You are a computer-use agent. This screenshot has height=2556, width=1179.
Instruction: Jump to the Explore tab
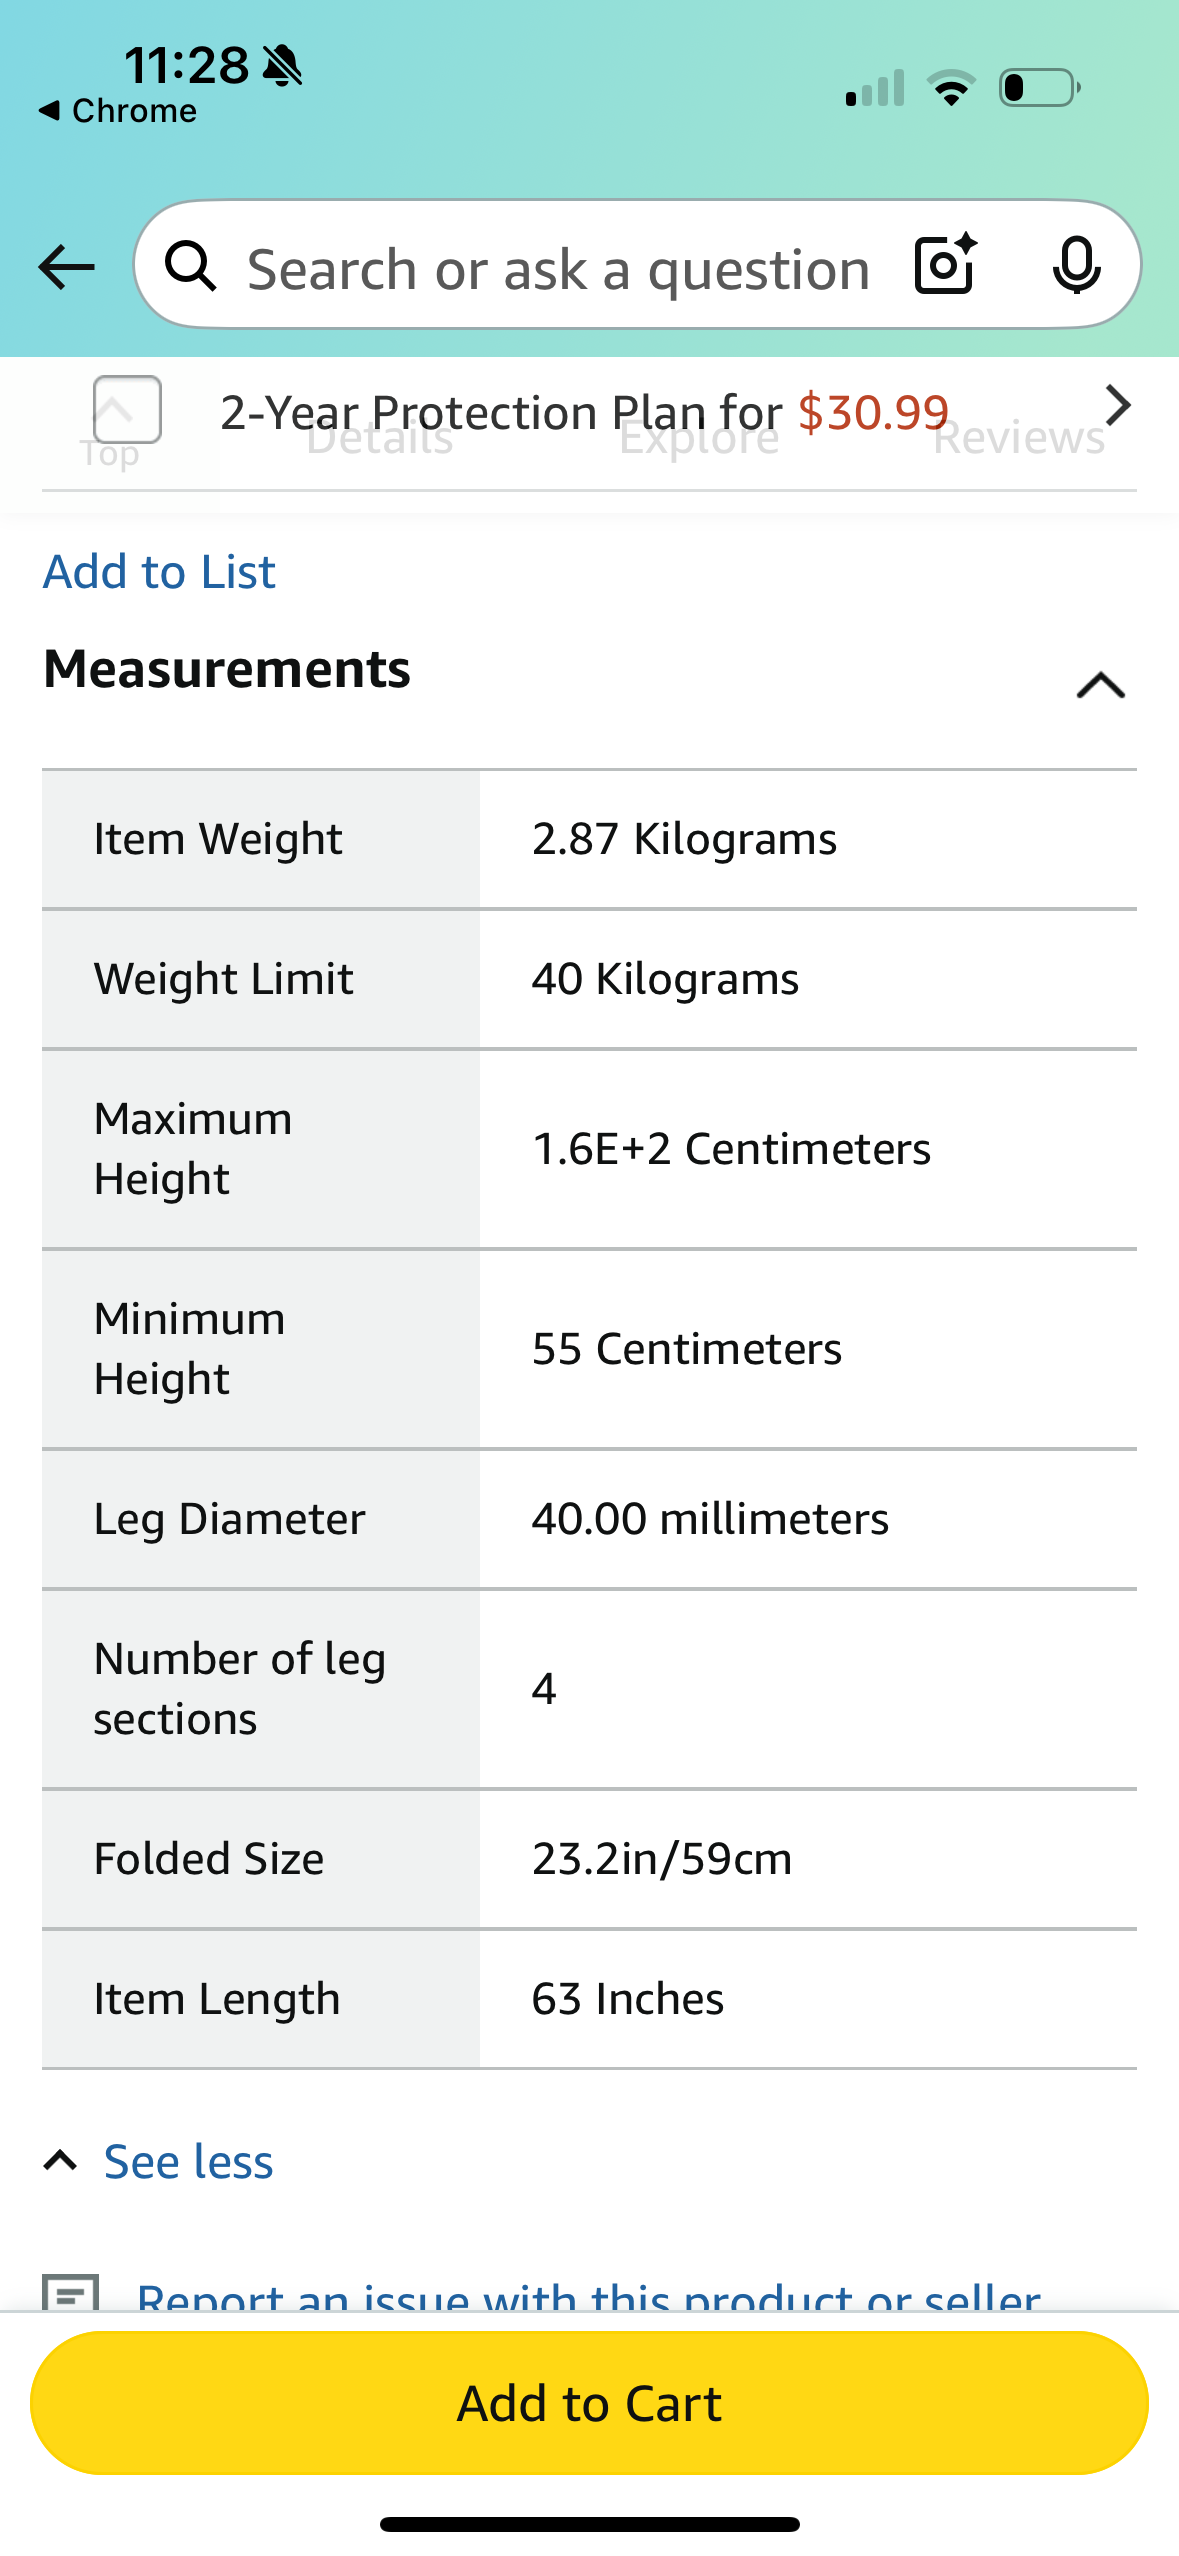[x=698, y=440]
